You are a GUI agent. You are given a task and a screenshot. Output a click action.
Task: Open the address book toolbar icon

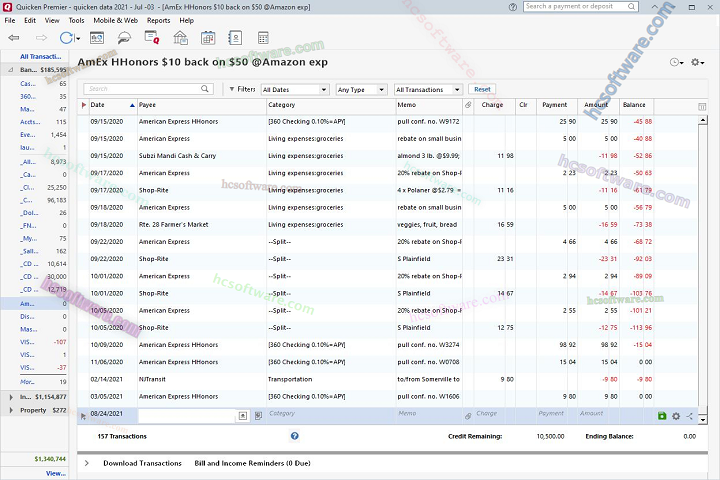click(x=235, y=38)
